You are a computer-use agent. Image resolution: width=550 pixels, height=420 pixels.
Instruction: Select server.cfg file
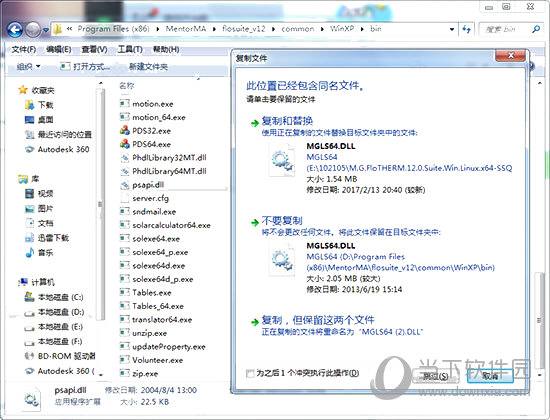coord(144,198)
